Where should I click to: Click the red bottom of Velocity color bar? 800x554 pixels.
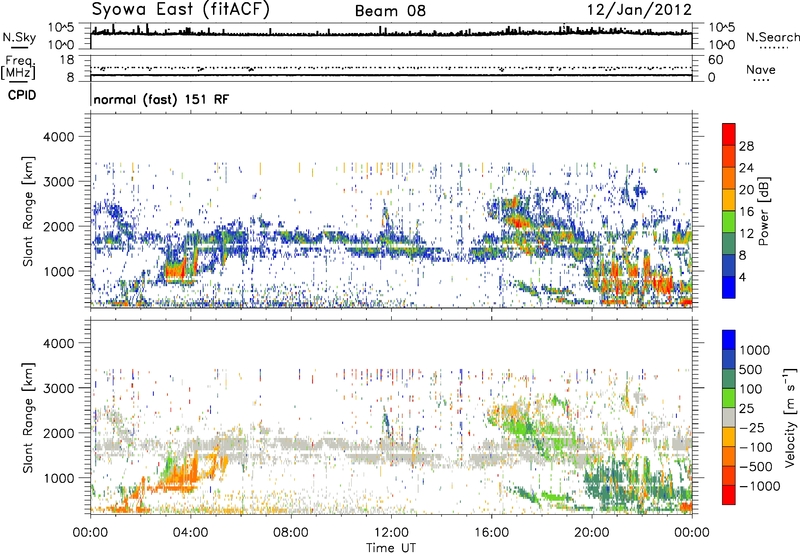(729, 496)
